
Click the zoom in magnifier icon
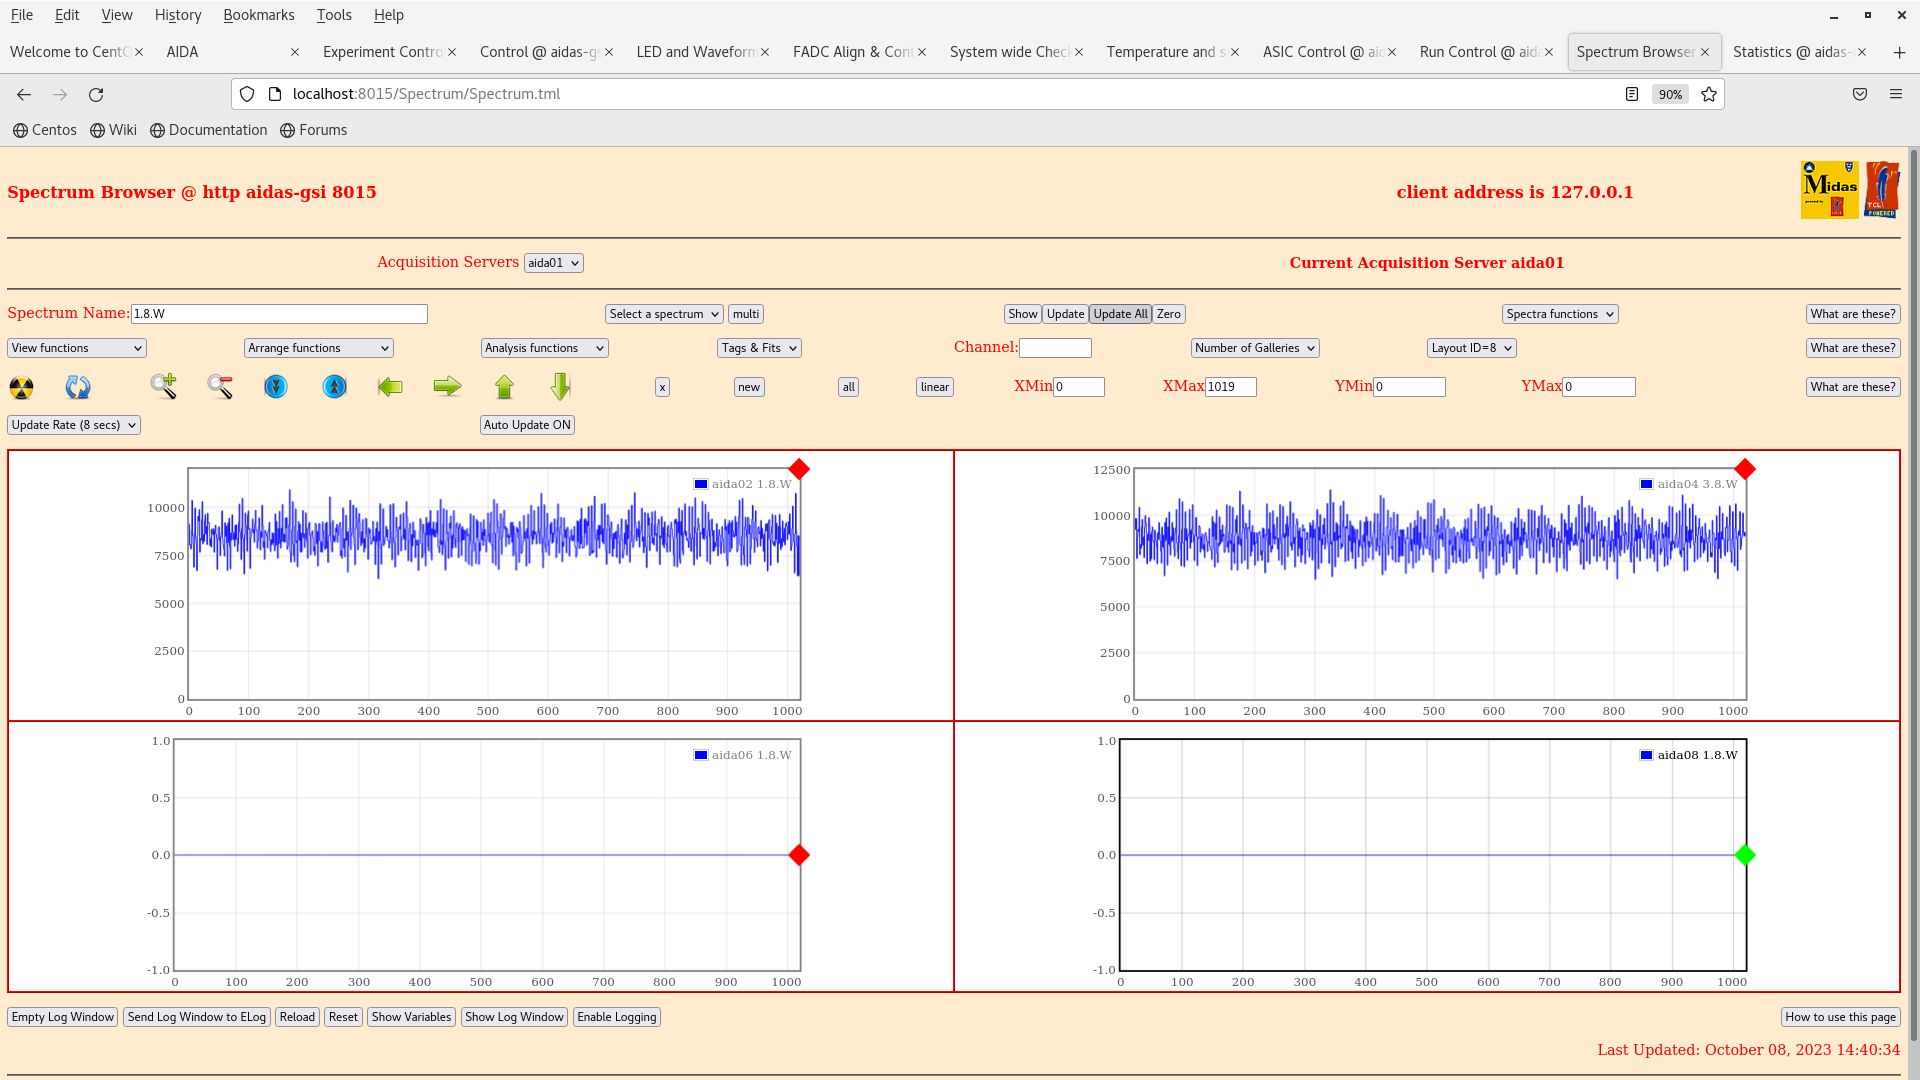pyautogui.click(x=164, y=386)
